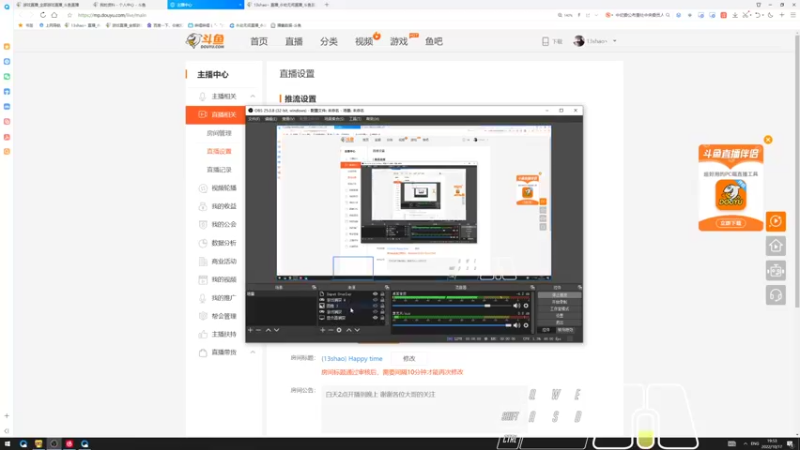
Task: Open 直播记录 in the sidebar
Action: pyautogui.click(x=219, y=169)
